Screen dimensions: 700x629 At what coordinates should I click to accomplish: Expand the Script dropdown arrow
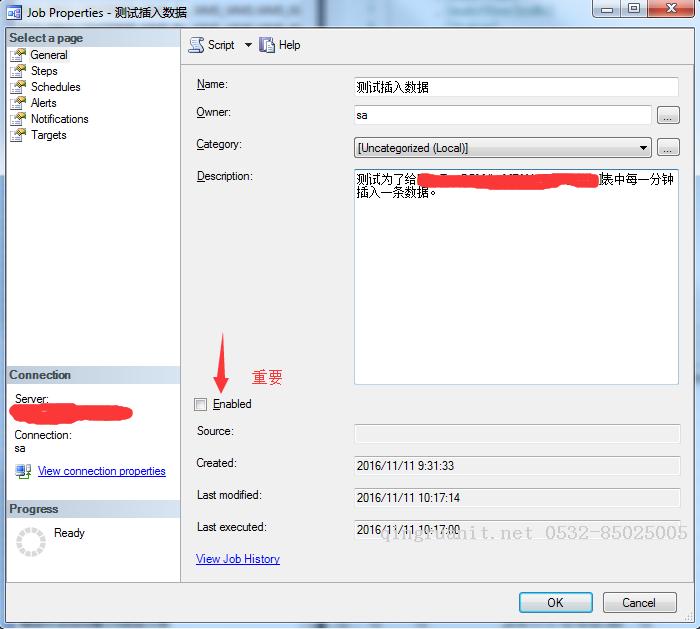point(248,45)
